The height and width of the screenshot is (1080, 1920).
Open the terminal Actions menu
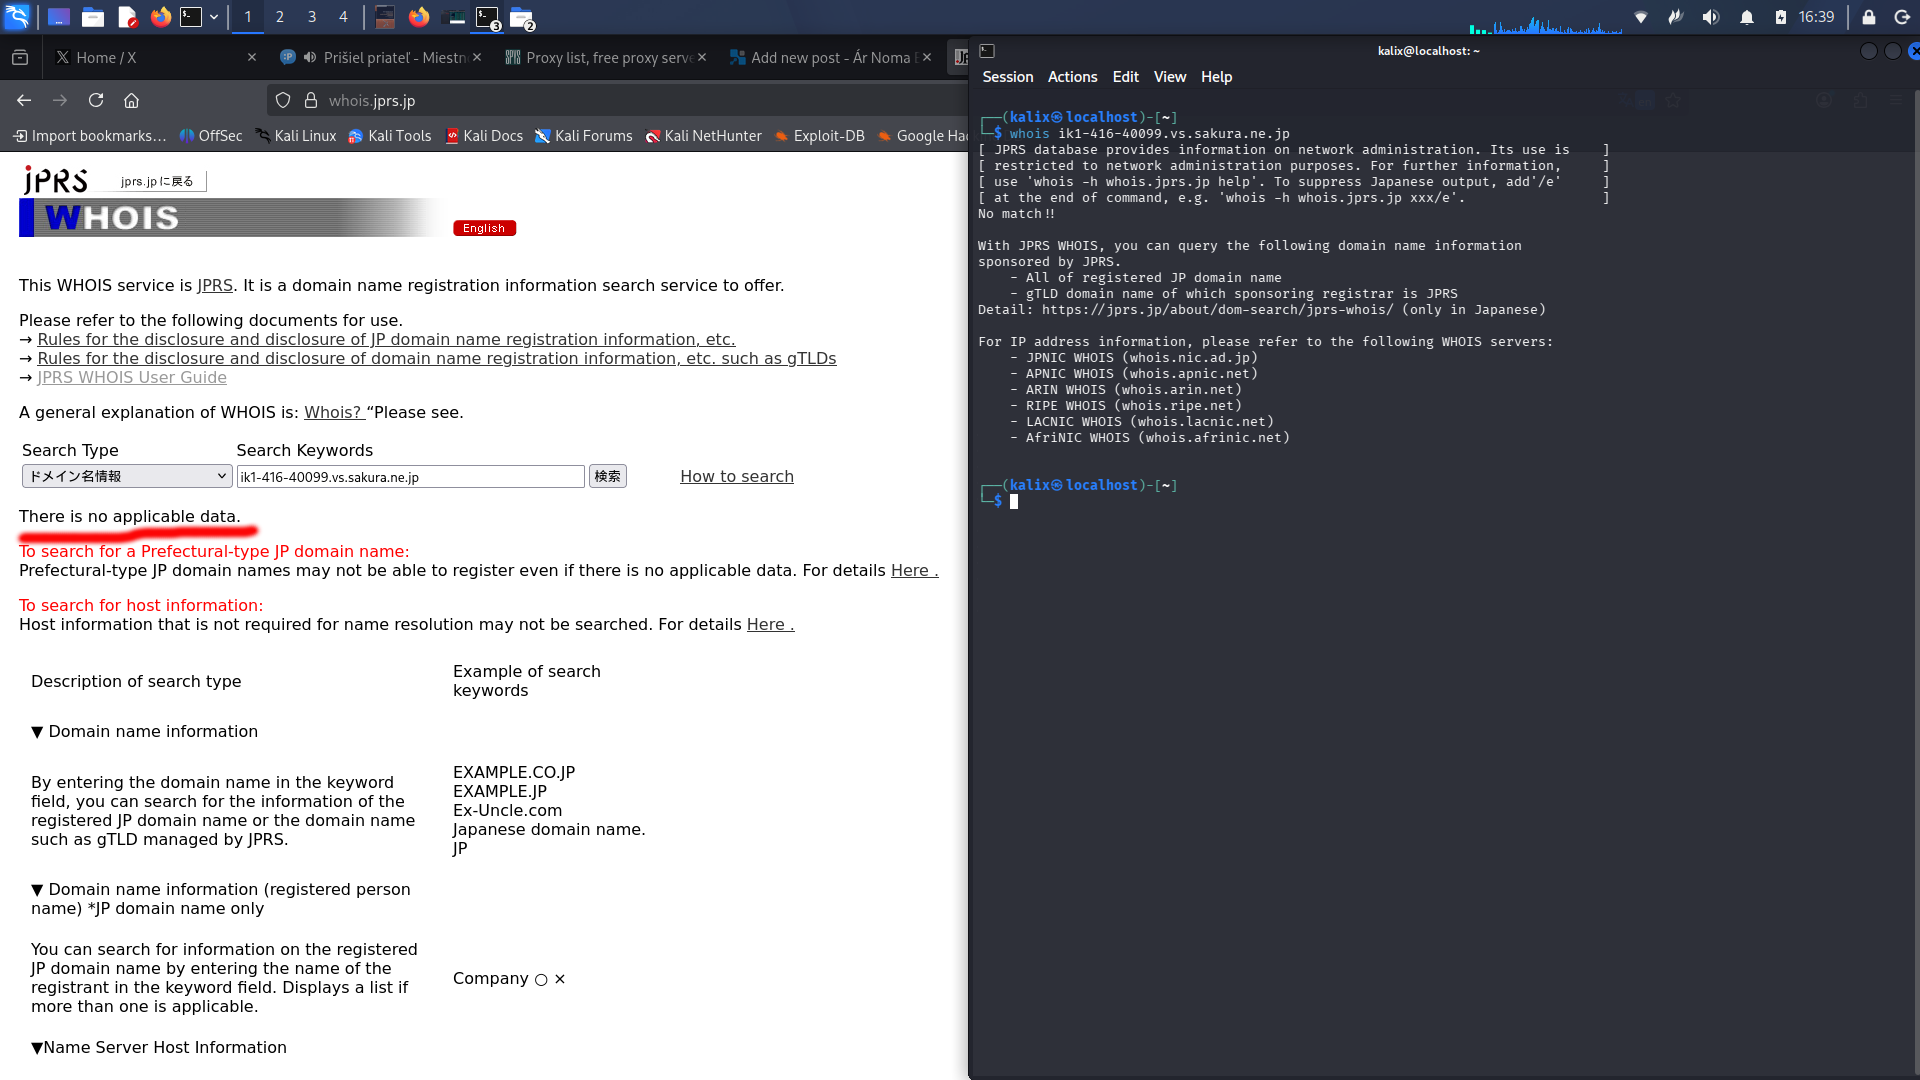[1072, 77]
